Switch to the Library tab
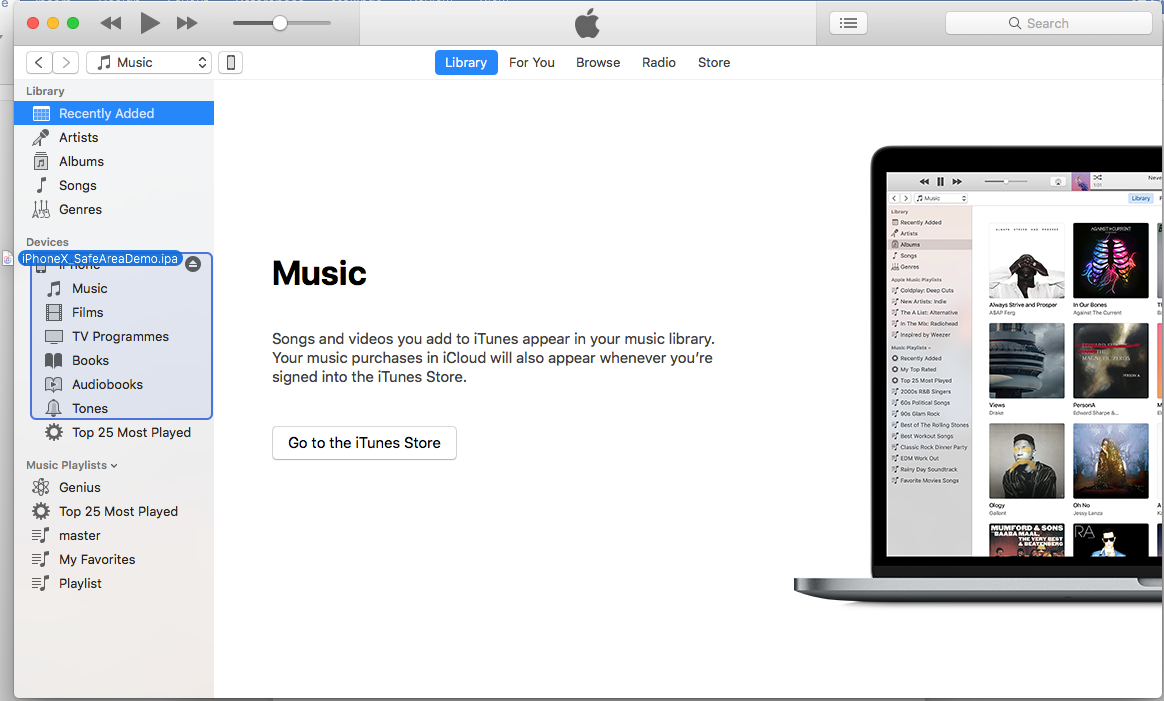1164x701 pixels. coord(466,62)
